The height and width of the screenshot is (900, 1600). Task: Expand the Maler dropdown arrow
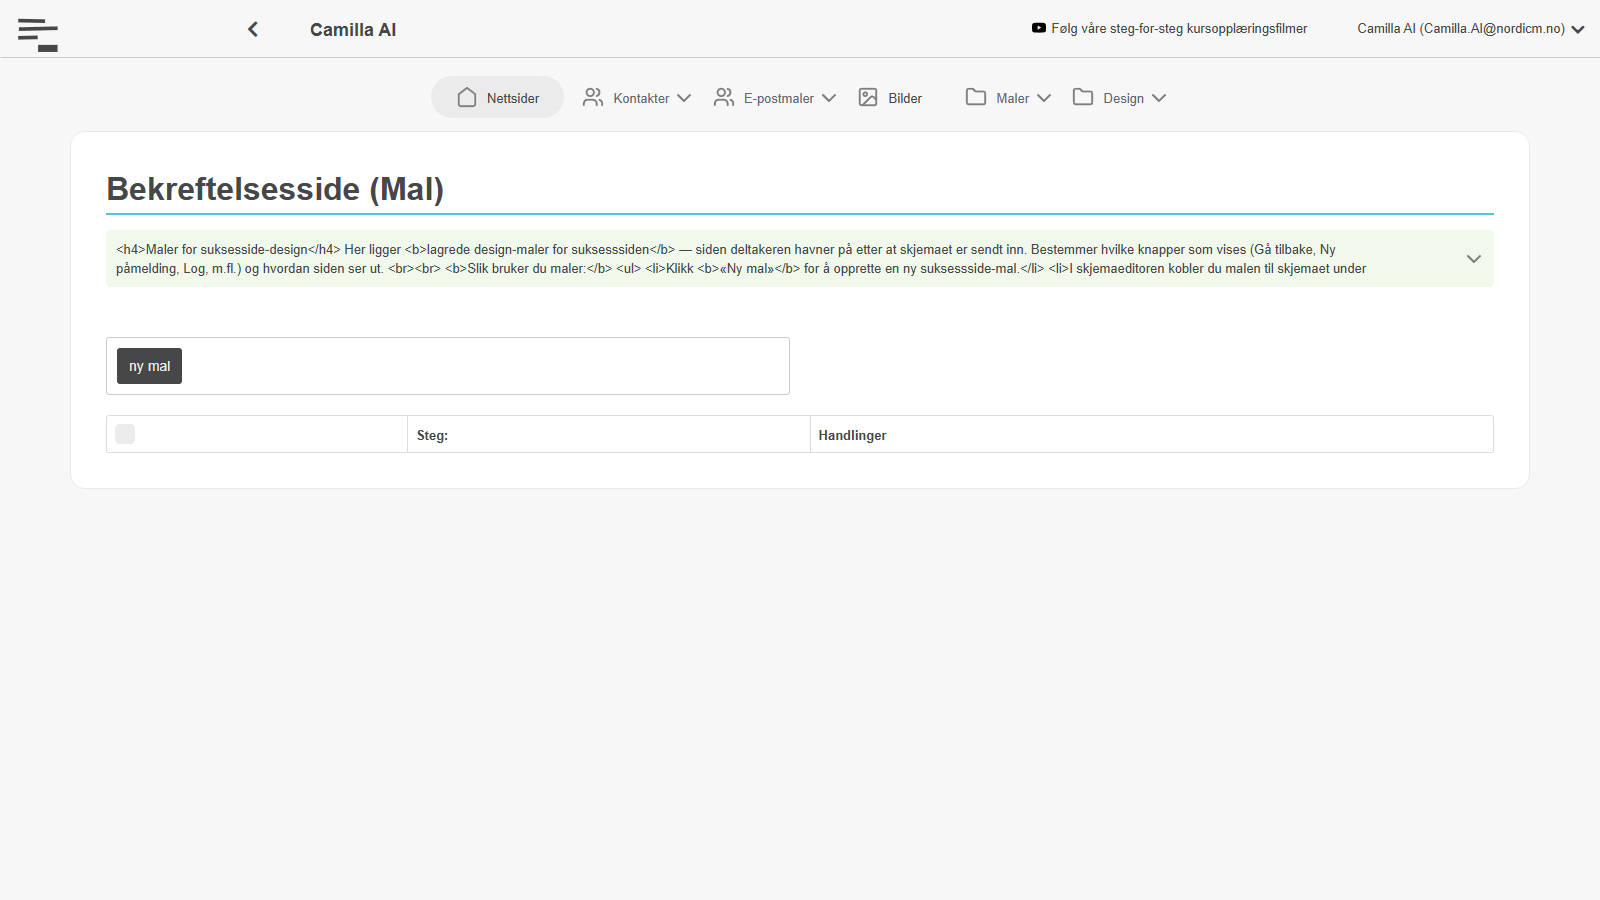click(x=1044, y=98)
